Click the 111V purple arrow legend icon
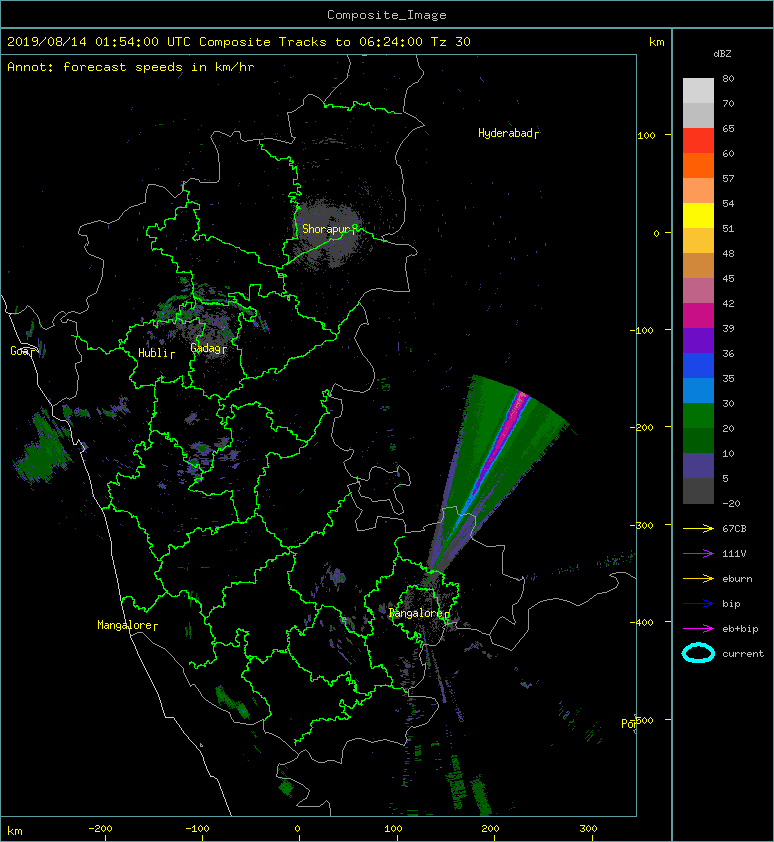Viewport: 774px width, 842px height. (698, 554)
